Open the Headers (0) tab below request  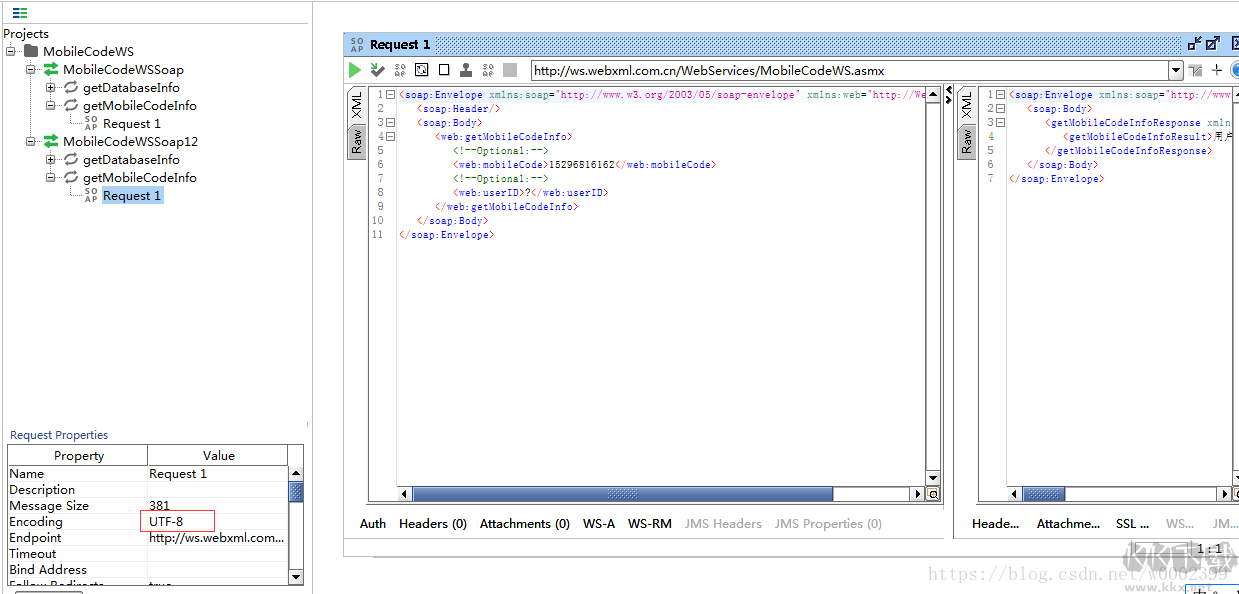point(432,524)
